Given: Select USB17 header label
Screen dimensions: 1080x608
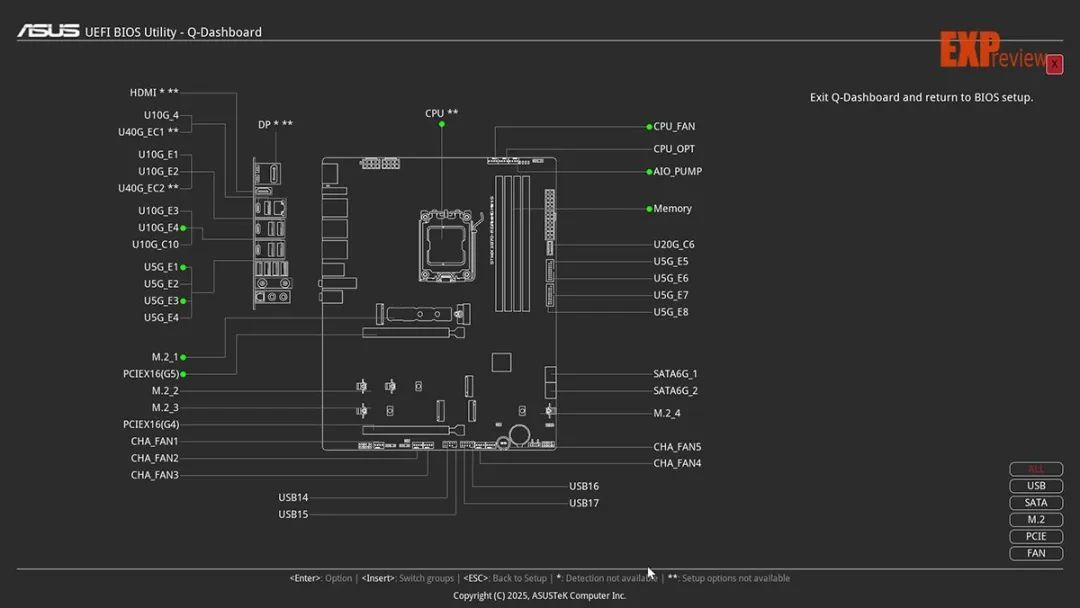Looking at the screenshot, I should click(583, 503).
